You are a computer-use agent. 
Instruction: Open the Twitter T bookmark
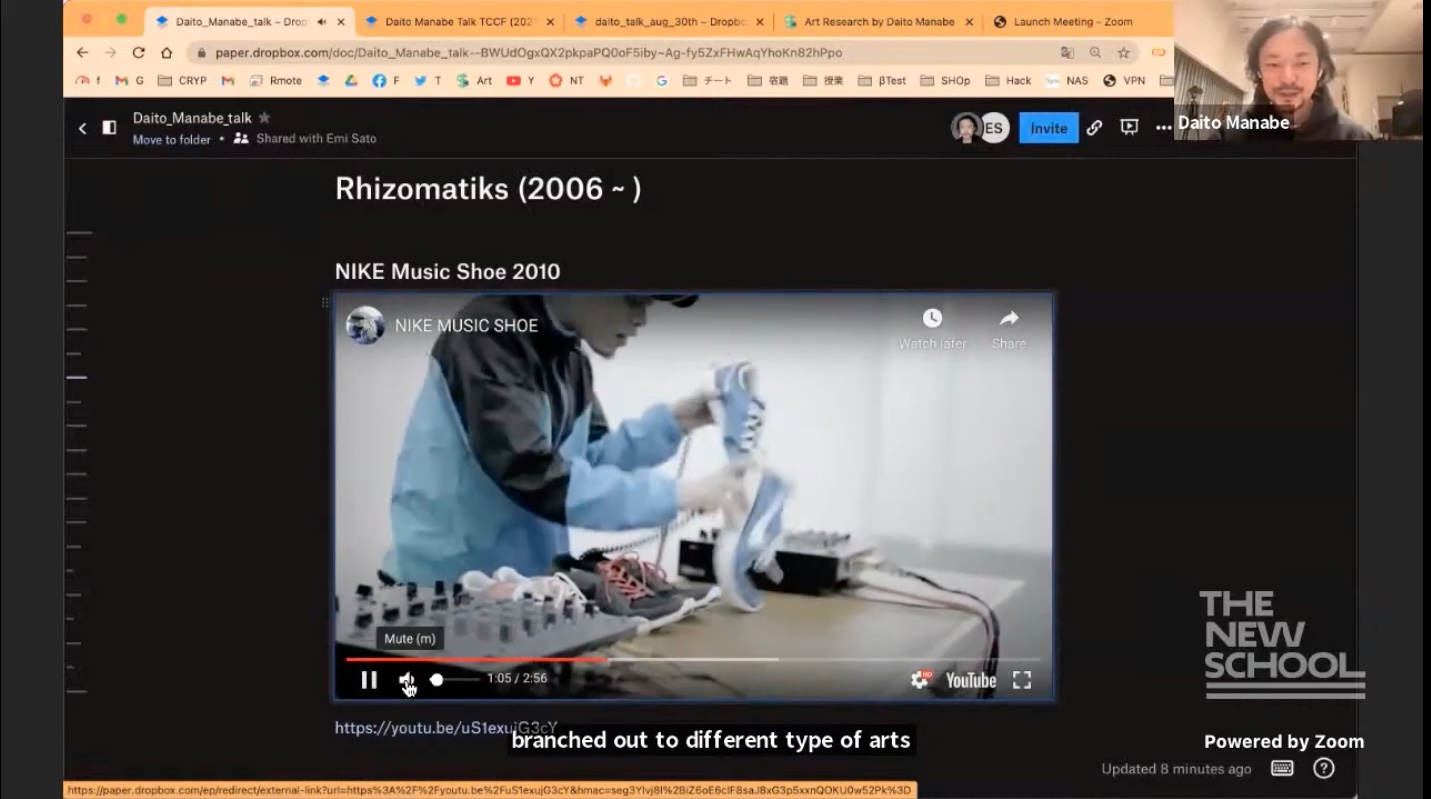427,81
